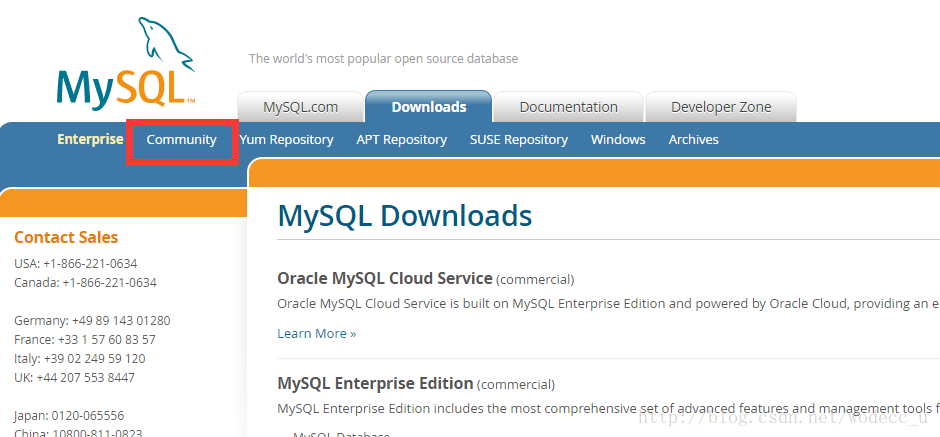Viewport: 940px width, 437px height.
Task: Select the Japan: 0120-065556 line
Action: pyautogui.click(x=69, y=415)
